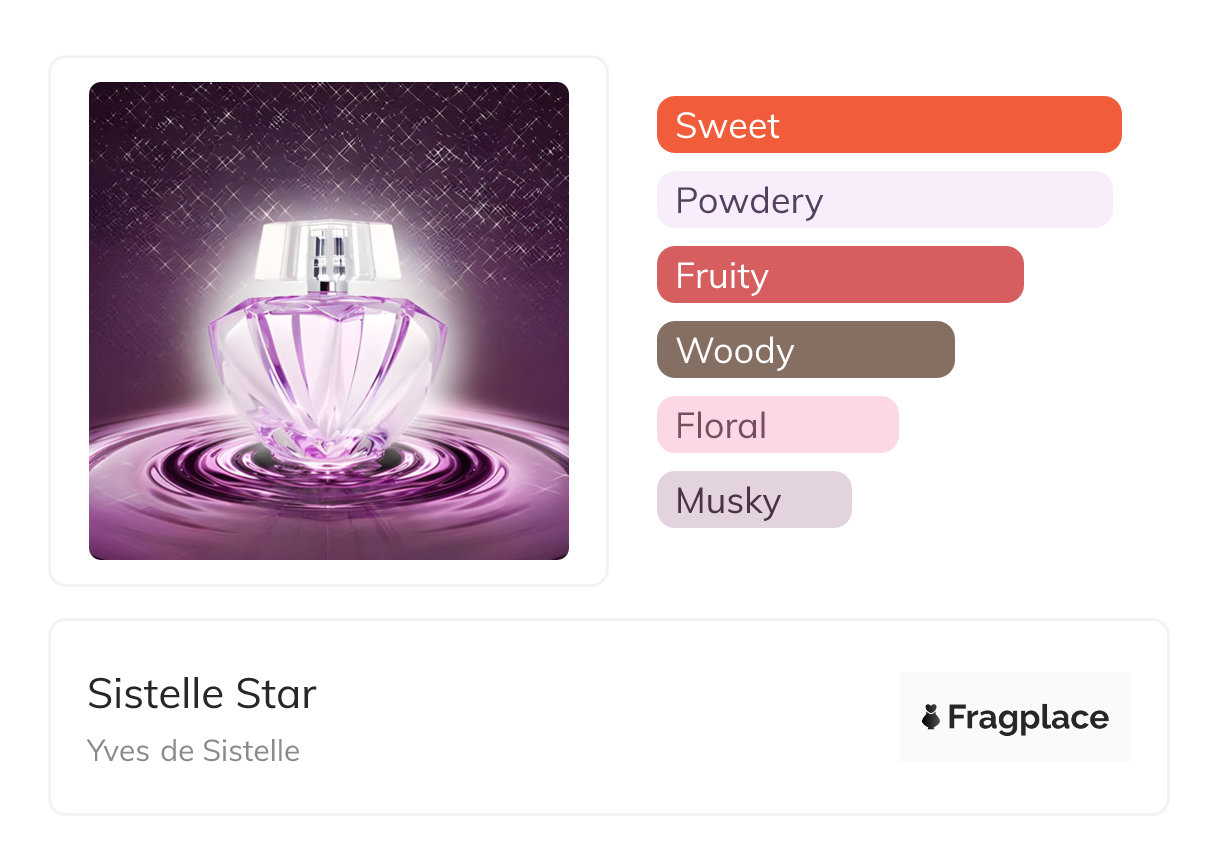
Task: Click the word Musky in the accords list
Action: coord(728,501)
